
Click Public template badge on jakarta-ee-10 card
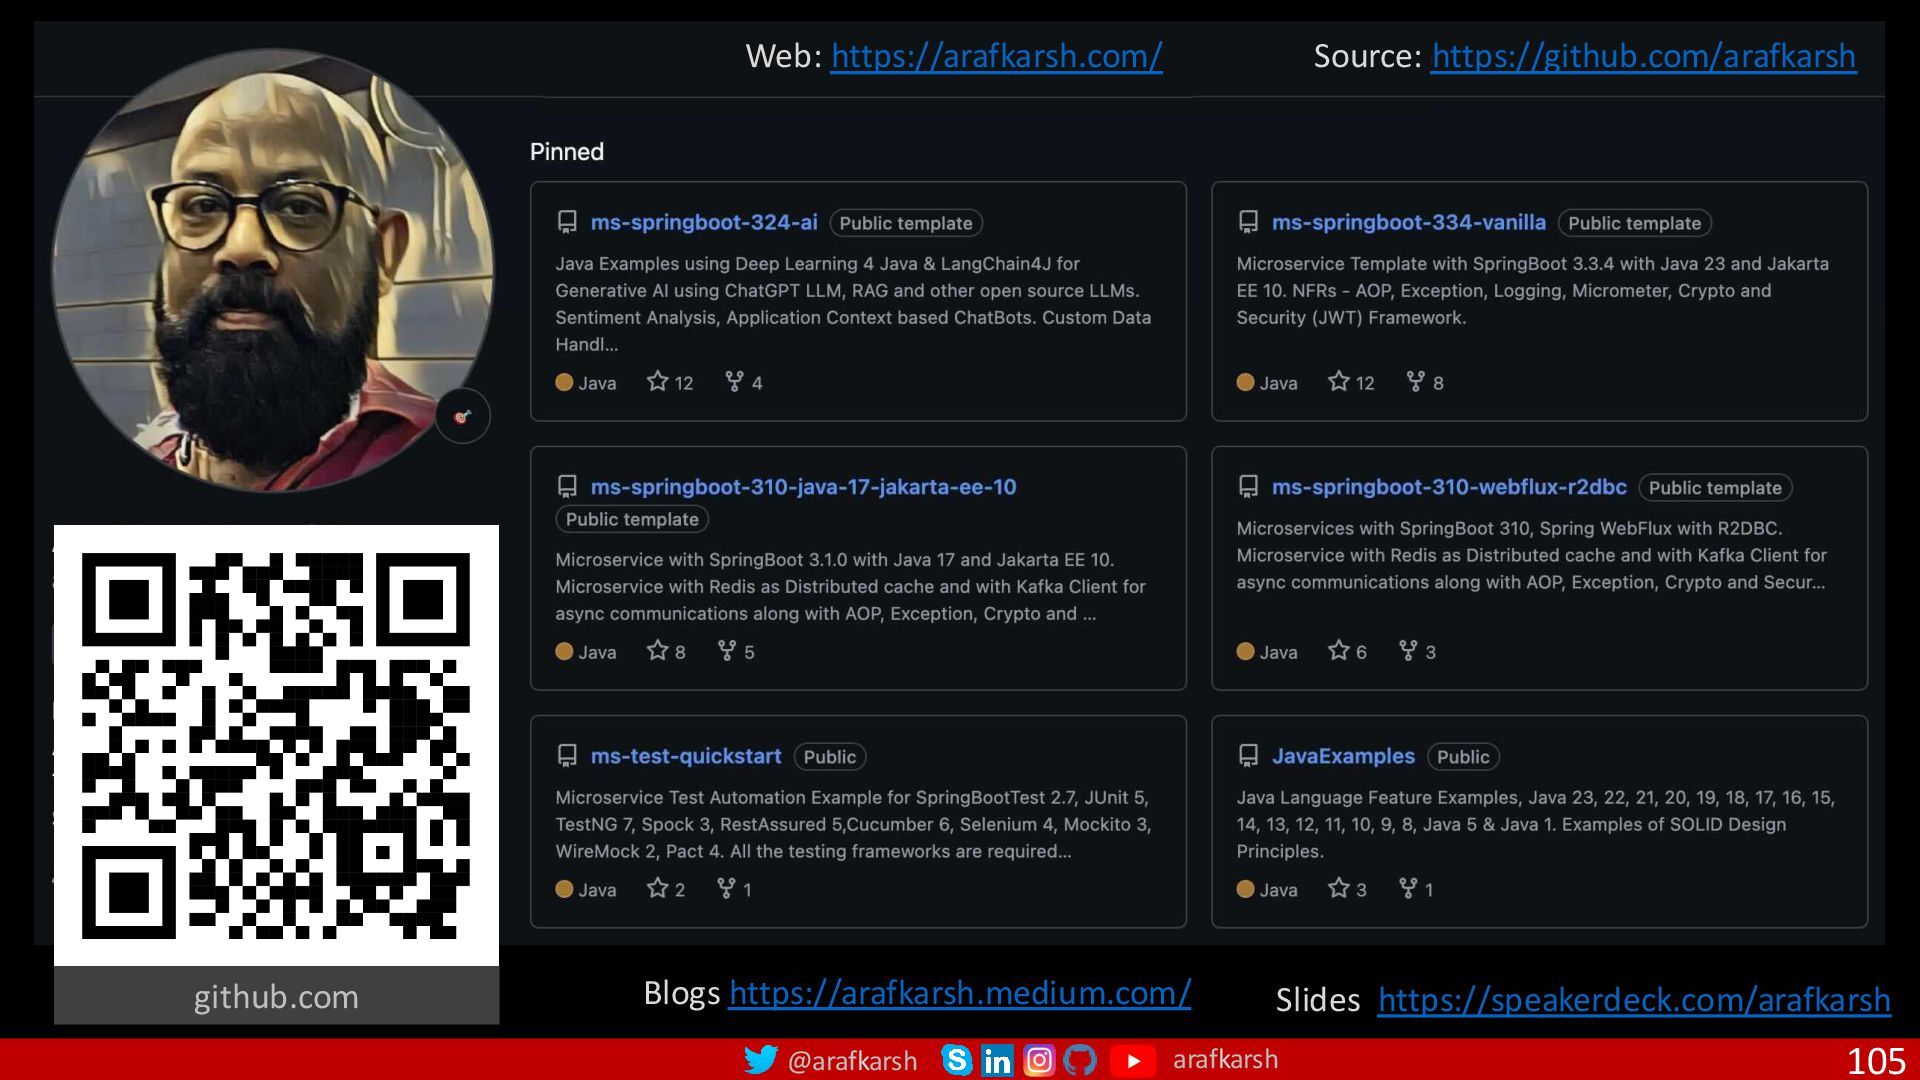point(632,519)
